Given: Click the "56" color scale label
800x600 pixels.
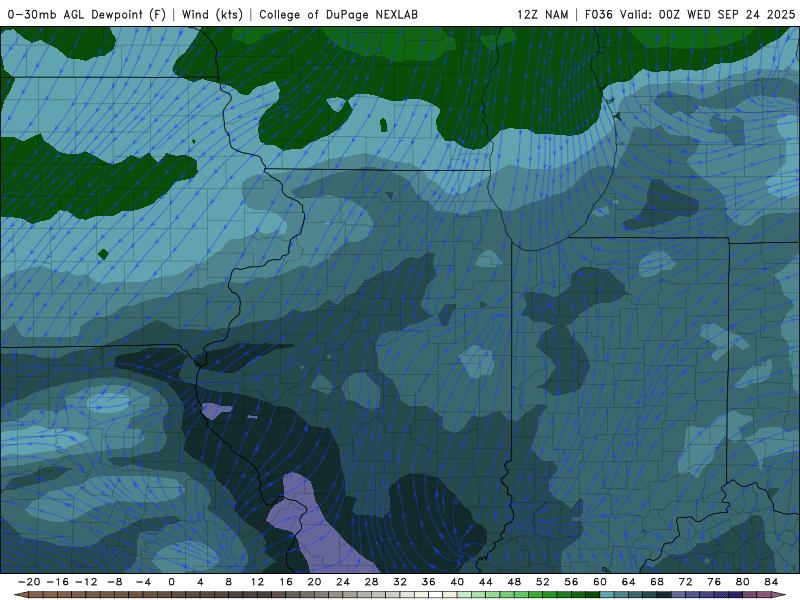Looking at the screenshot, I should [571, 582].
